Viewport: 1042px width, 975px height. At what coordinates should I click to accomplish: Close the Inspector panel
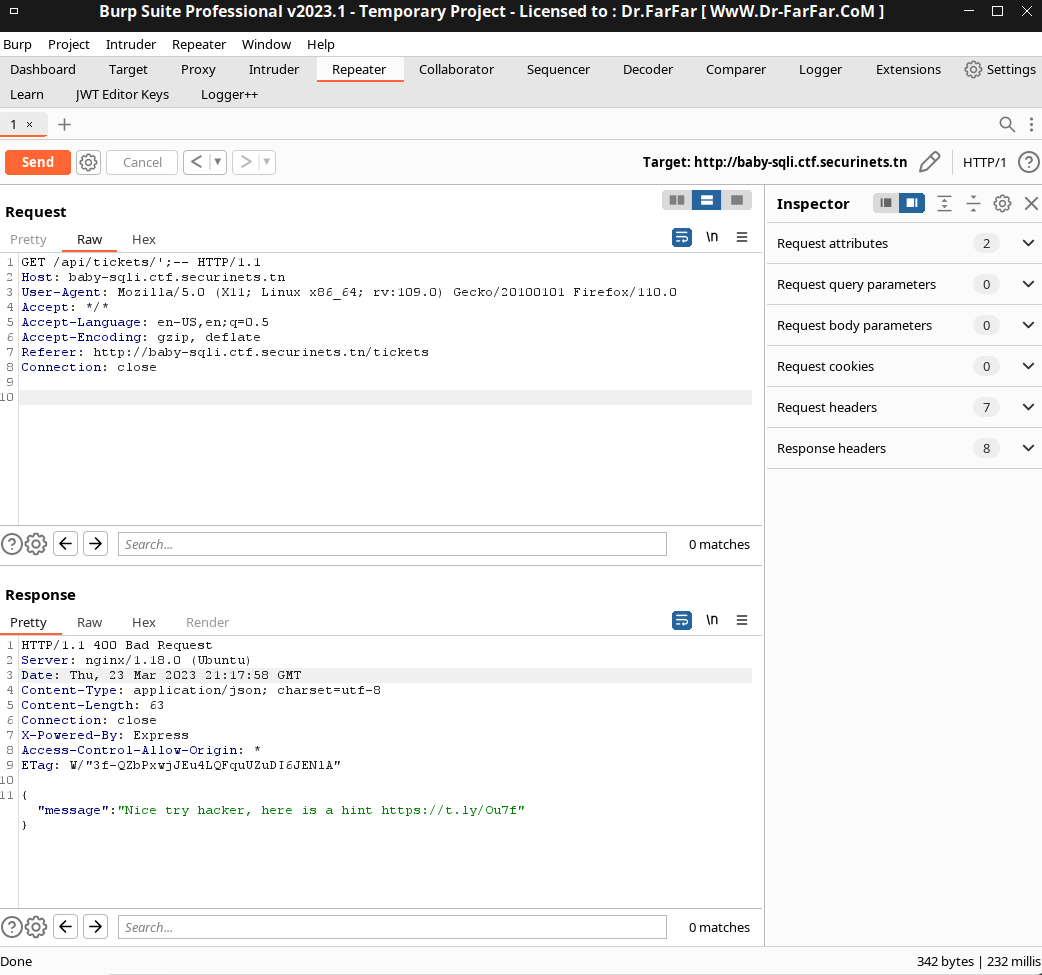coord(1031,203)
